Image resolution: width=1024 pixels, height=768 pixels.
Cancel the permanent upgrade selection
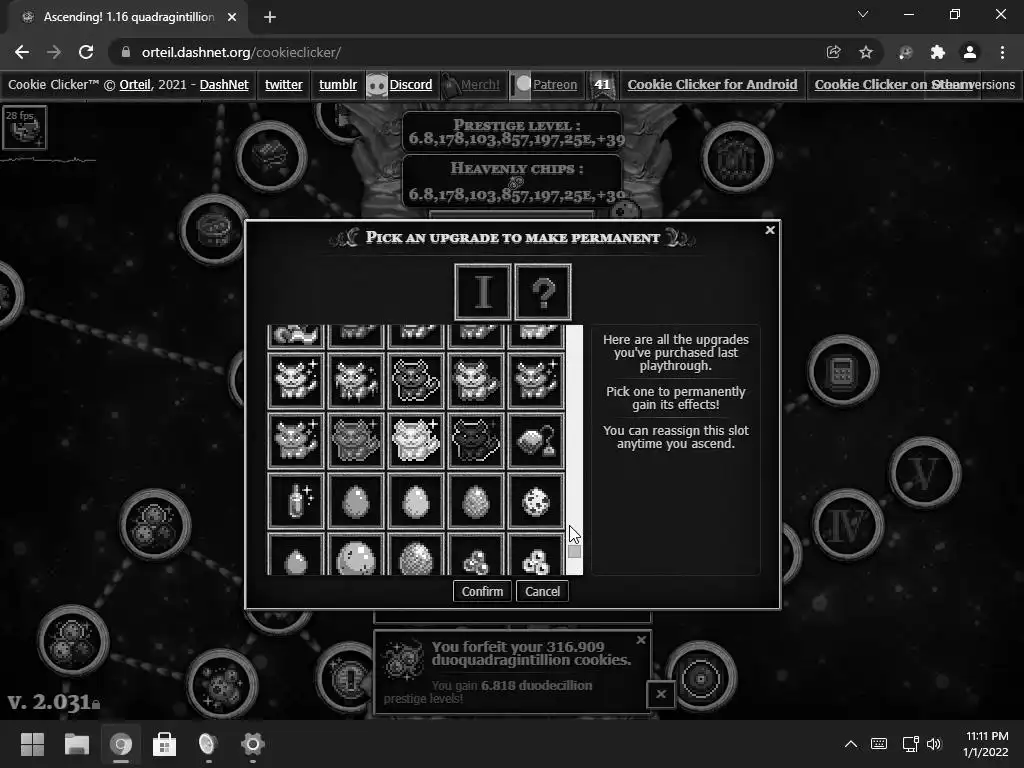click(543, 591)
